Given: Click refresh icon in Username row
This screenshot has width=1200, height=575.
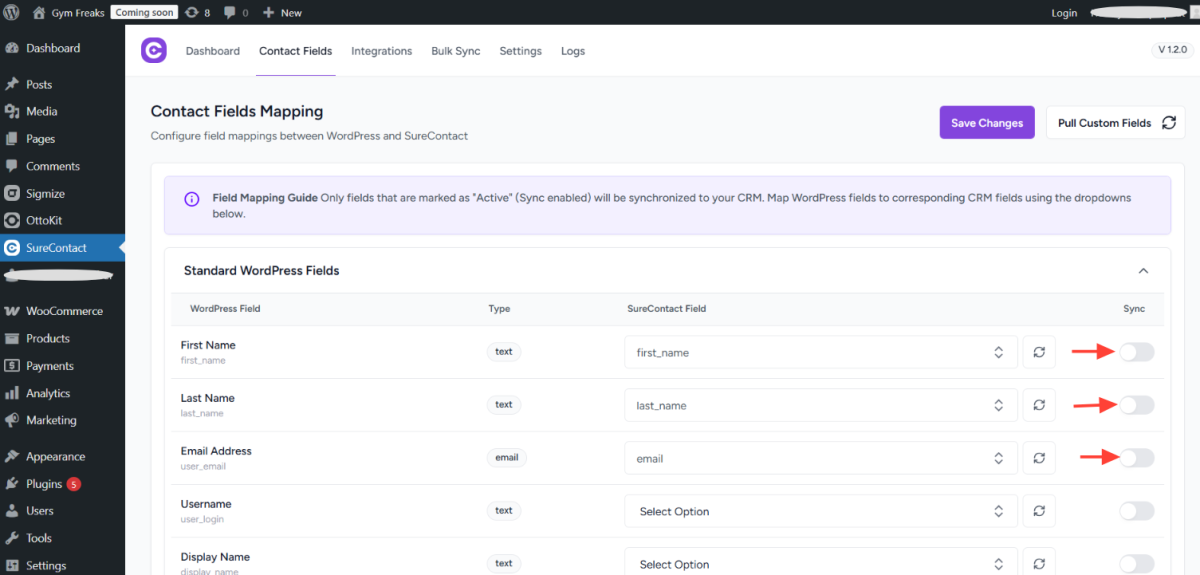Looking at the screenshot, I should click(x=1039, y=511).
